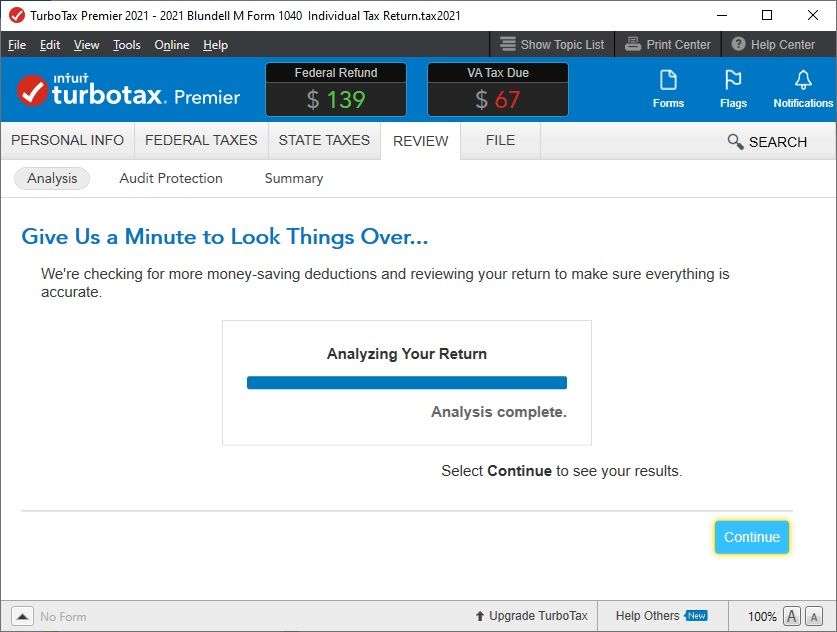Open the Audit Protection sub-tab
The image size is (837, 632).
pos(171,178)
